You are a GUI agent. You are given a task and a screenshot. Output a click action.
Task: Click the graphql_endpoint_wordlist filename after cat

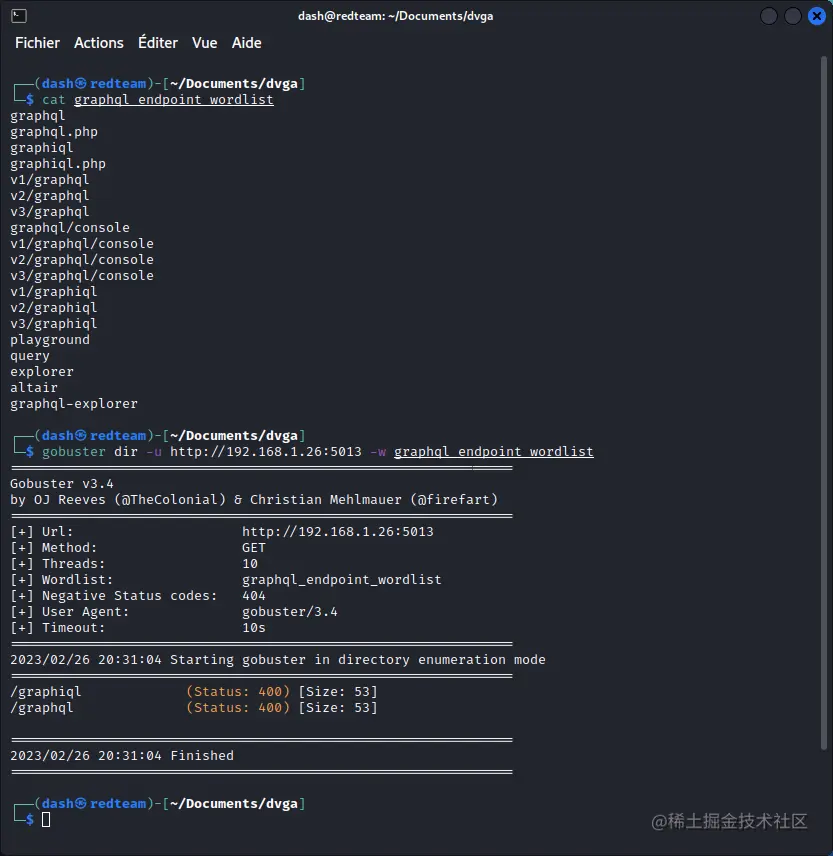(x=174, y=100)
